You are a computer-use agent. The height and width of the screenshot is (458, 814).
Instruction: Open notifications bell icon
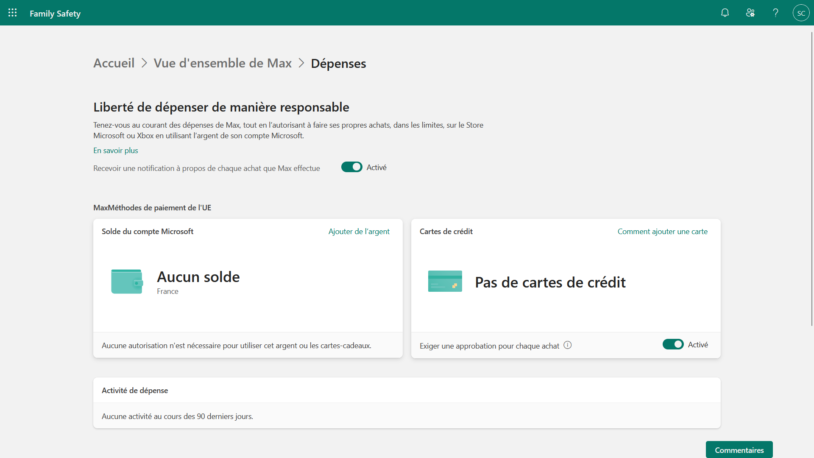tap(725, 13)
